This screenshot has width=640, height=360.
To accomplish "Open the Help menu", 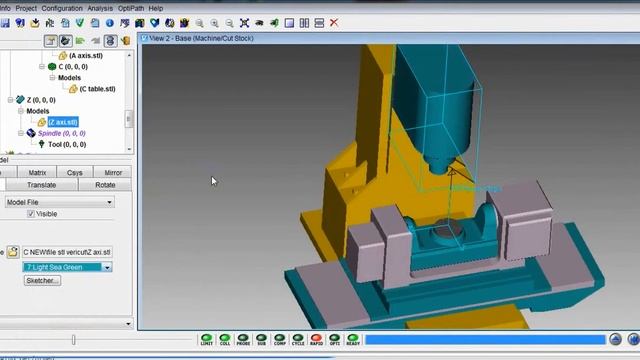I will coord(156,8).
